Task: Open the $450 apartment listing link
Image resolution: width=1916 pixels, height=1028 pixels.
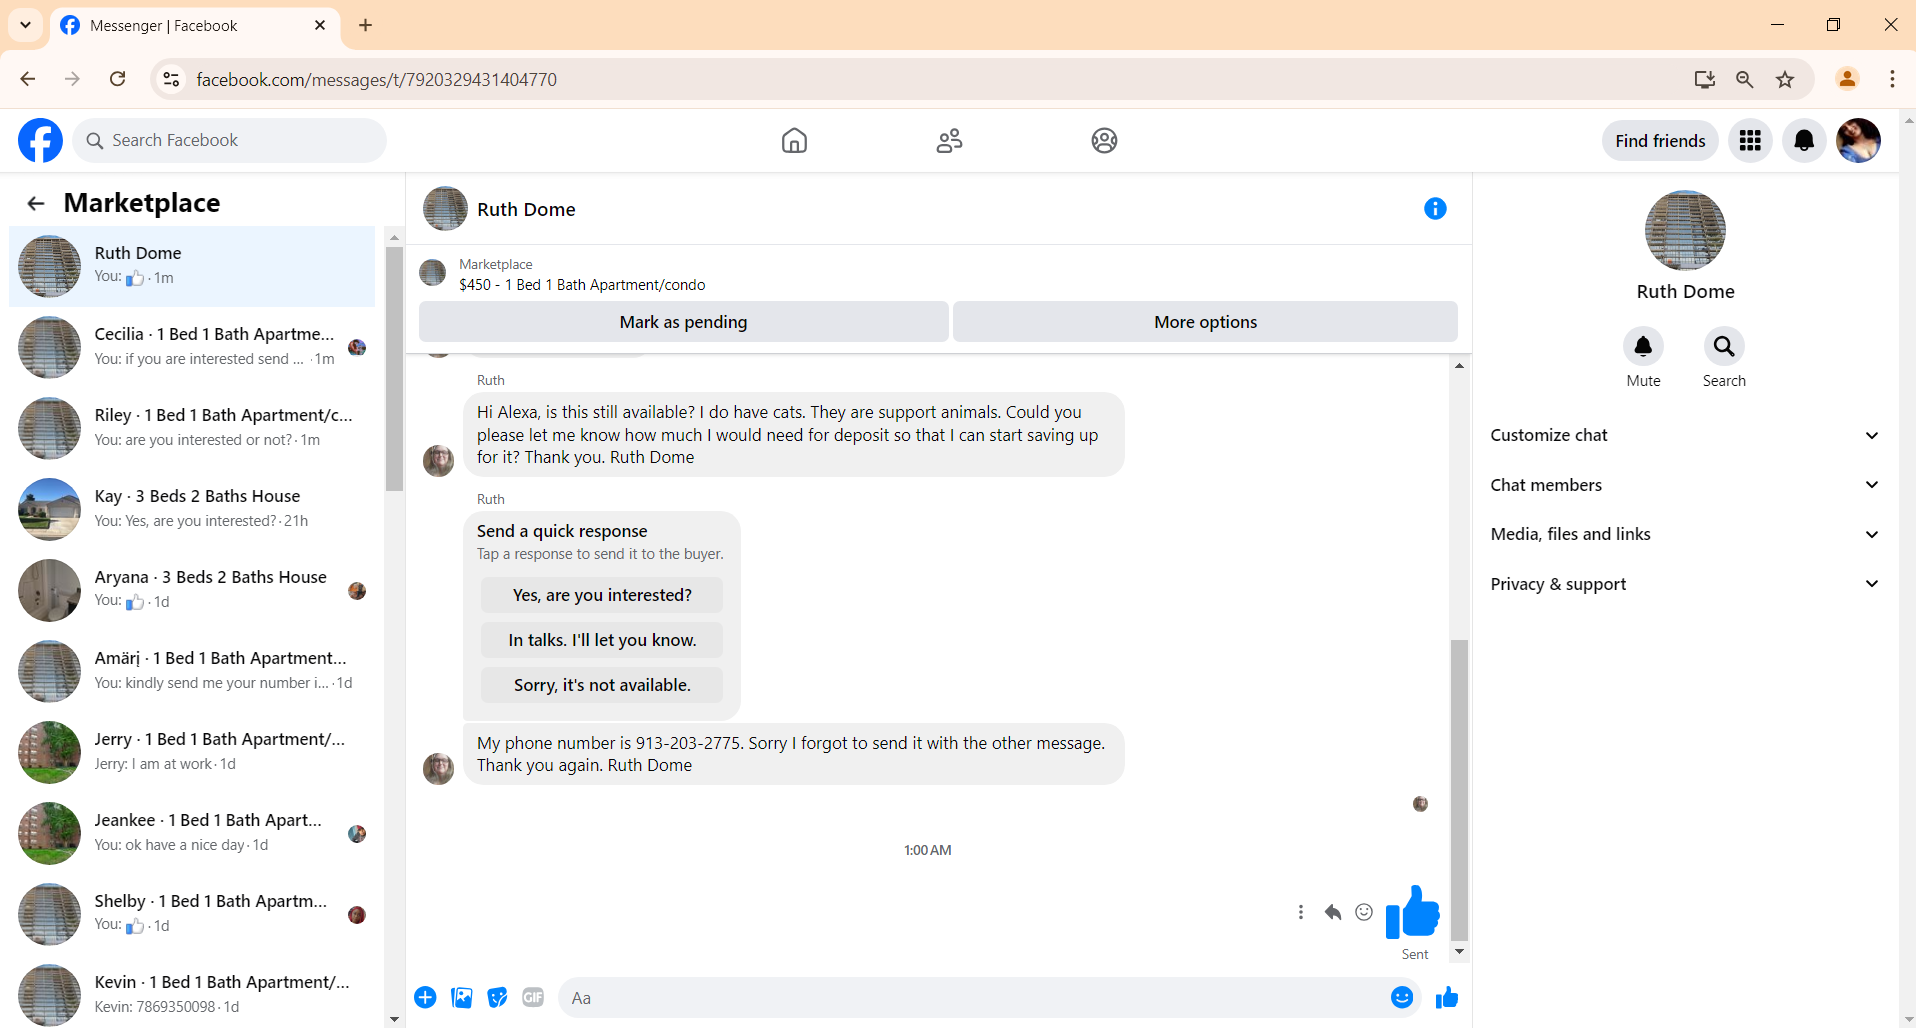Action: tap(582, 285)
